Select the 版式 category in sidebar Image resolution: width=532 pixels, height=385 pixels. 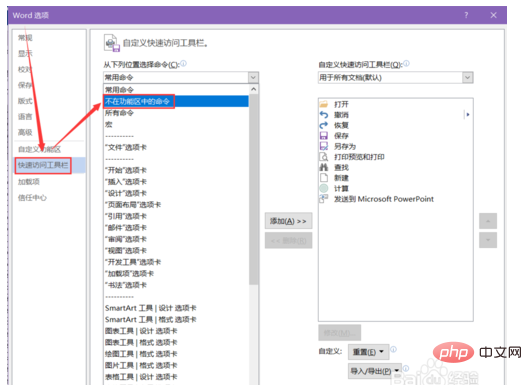tap(25, 101)
